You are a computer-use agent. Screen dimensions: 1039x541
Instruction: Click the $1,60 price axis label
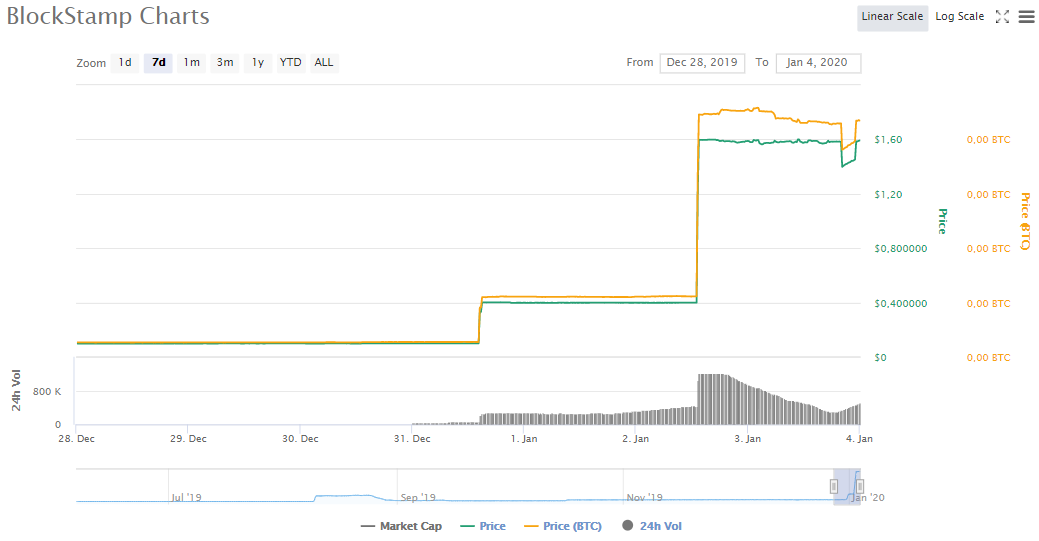(888, 140)
